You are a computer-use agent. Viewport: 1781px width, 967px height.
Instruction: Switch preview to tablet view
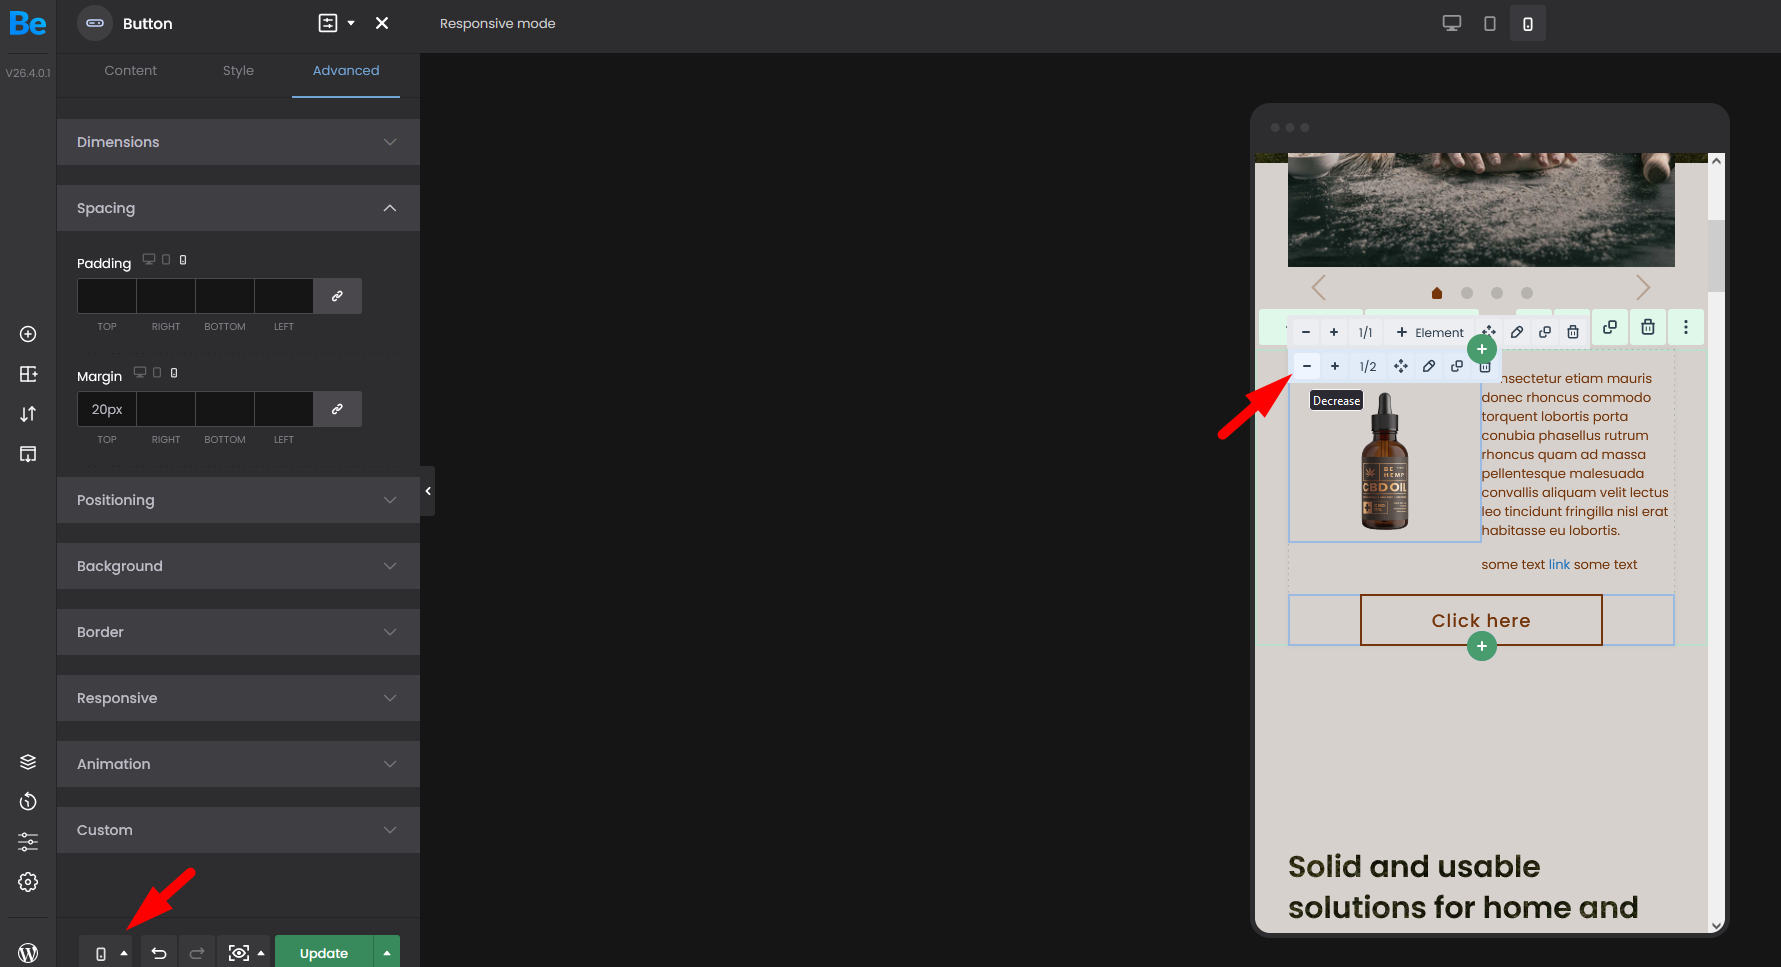click(1489, 22)
